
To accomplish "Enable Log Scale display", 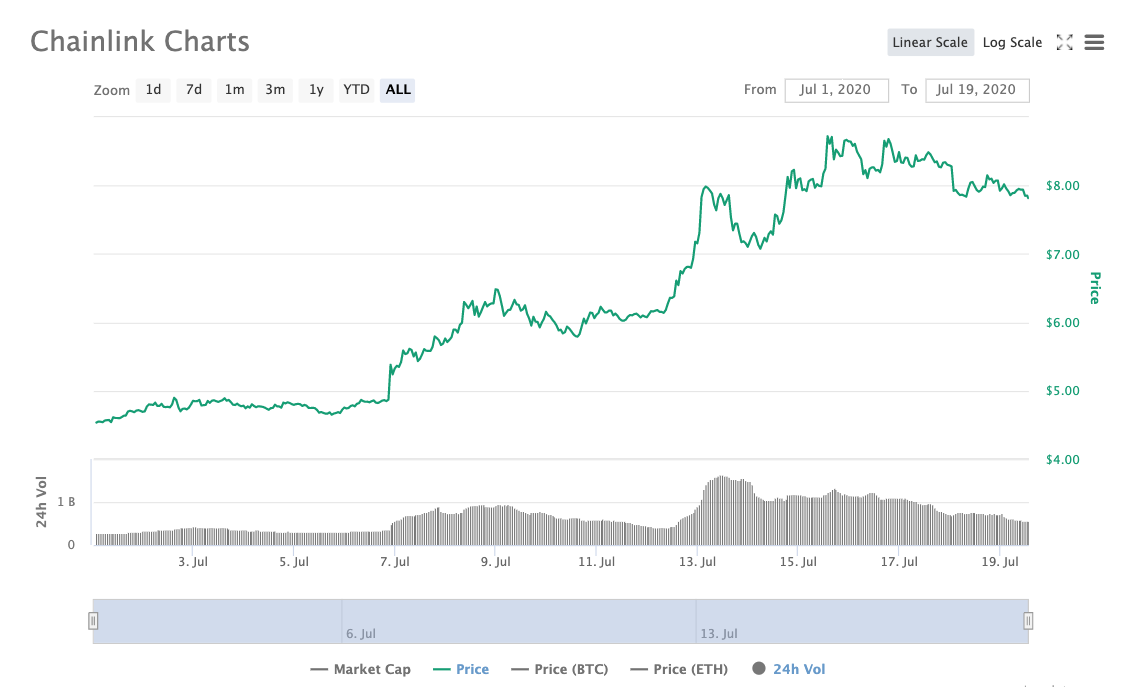I will click(1012, 42).
